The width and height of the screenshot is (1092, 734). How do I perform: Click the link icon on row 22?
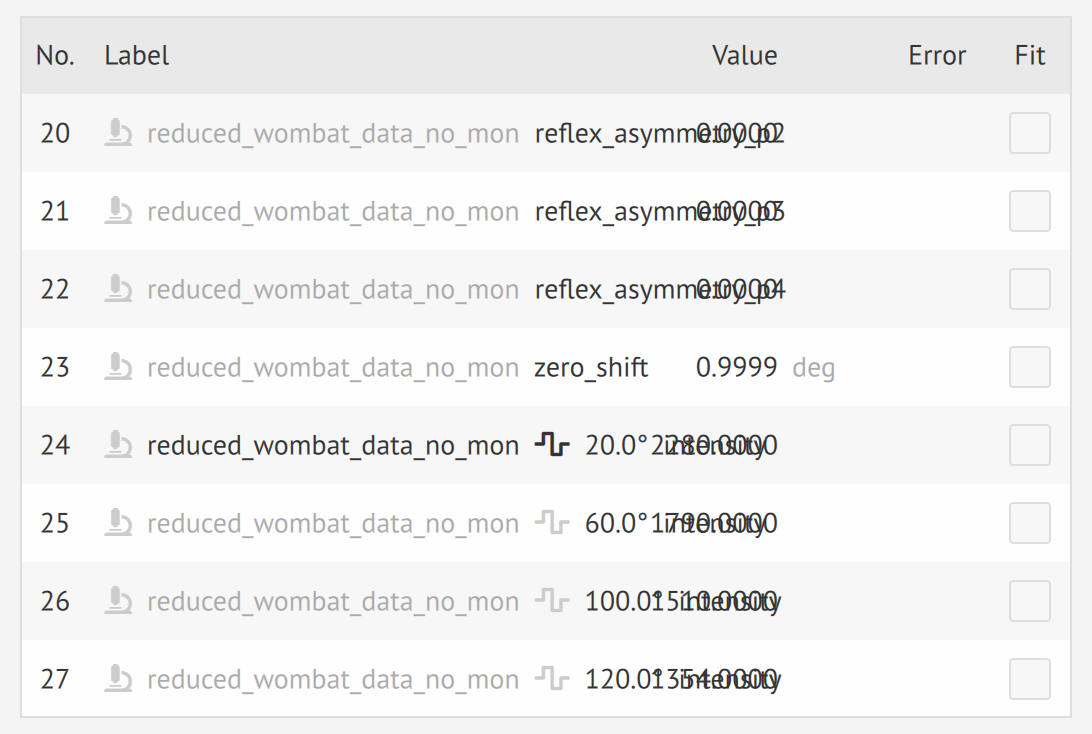tap(117, 289)
